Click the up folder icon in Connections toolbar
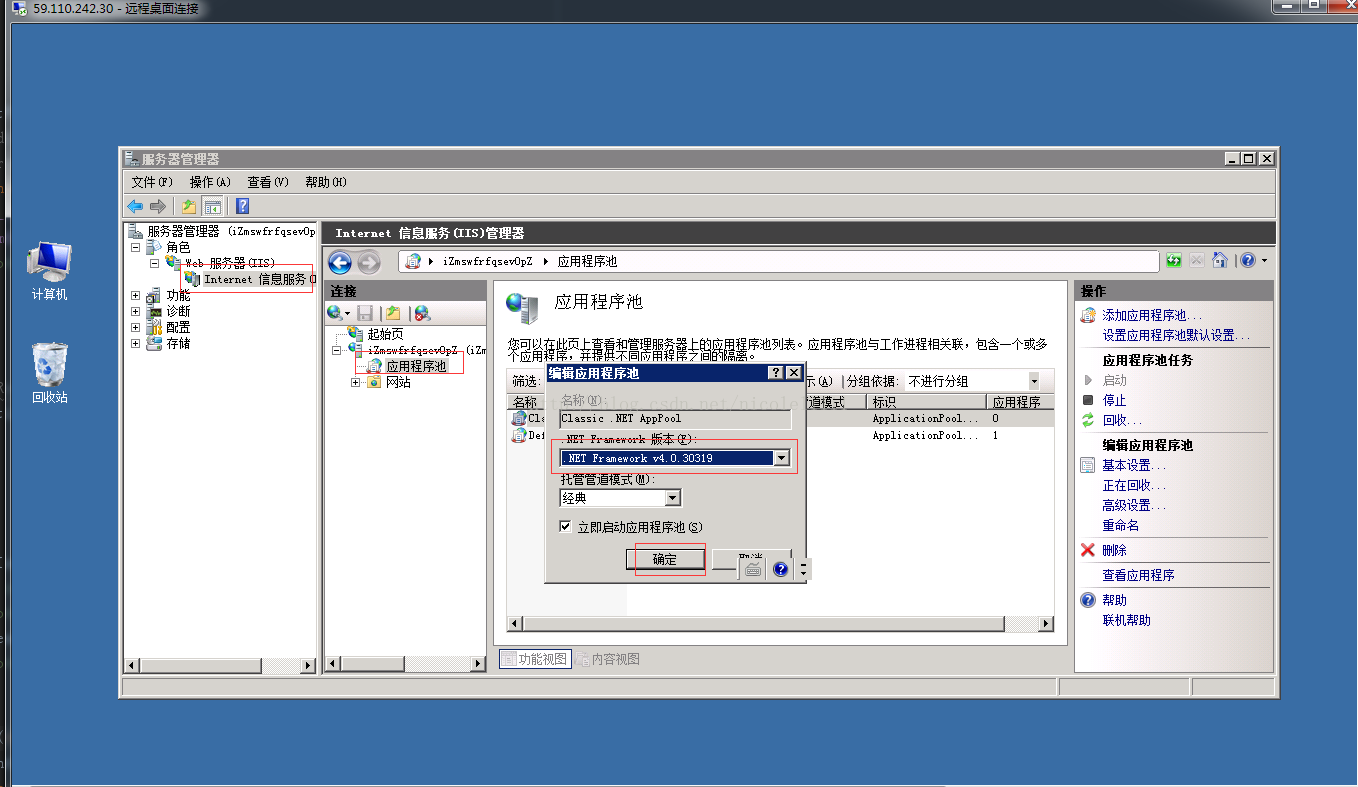 coord(393,313)
